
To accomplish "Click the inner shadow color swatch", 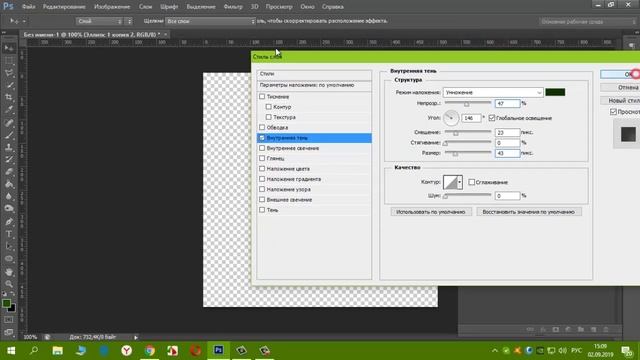I will click(556, 92).
